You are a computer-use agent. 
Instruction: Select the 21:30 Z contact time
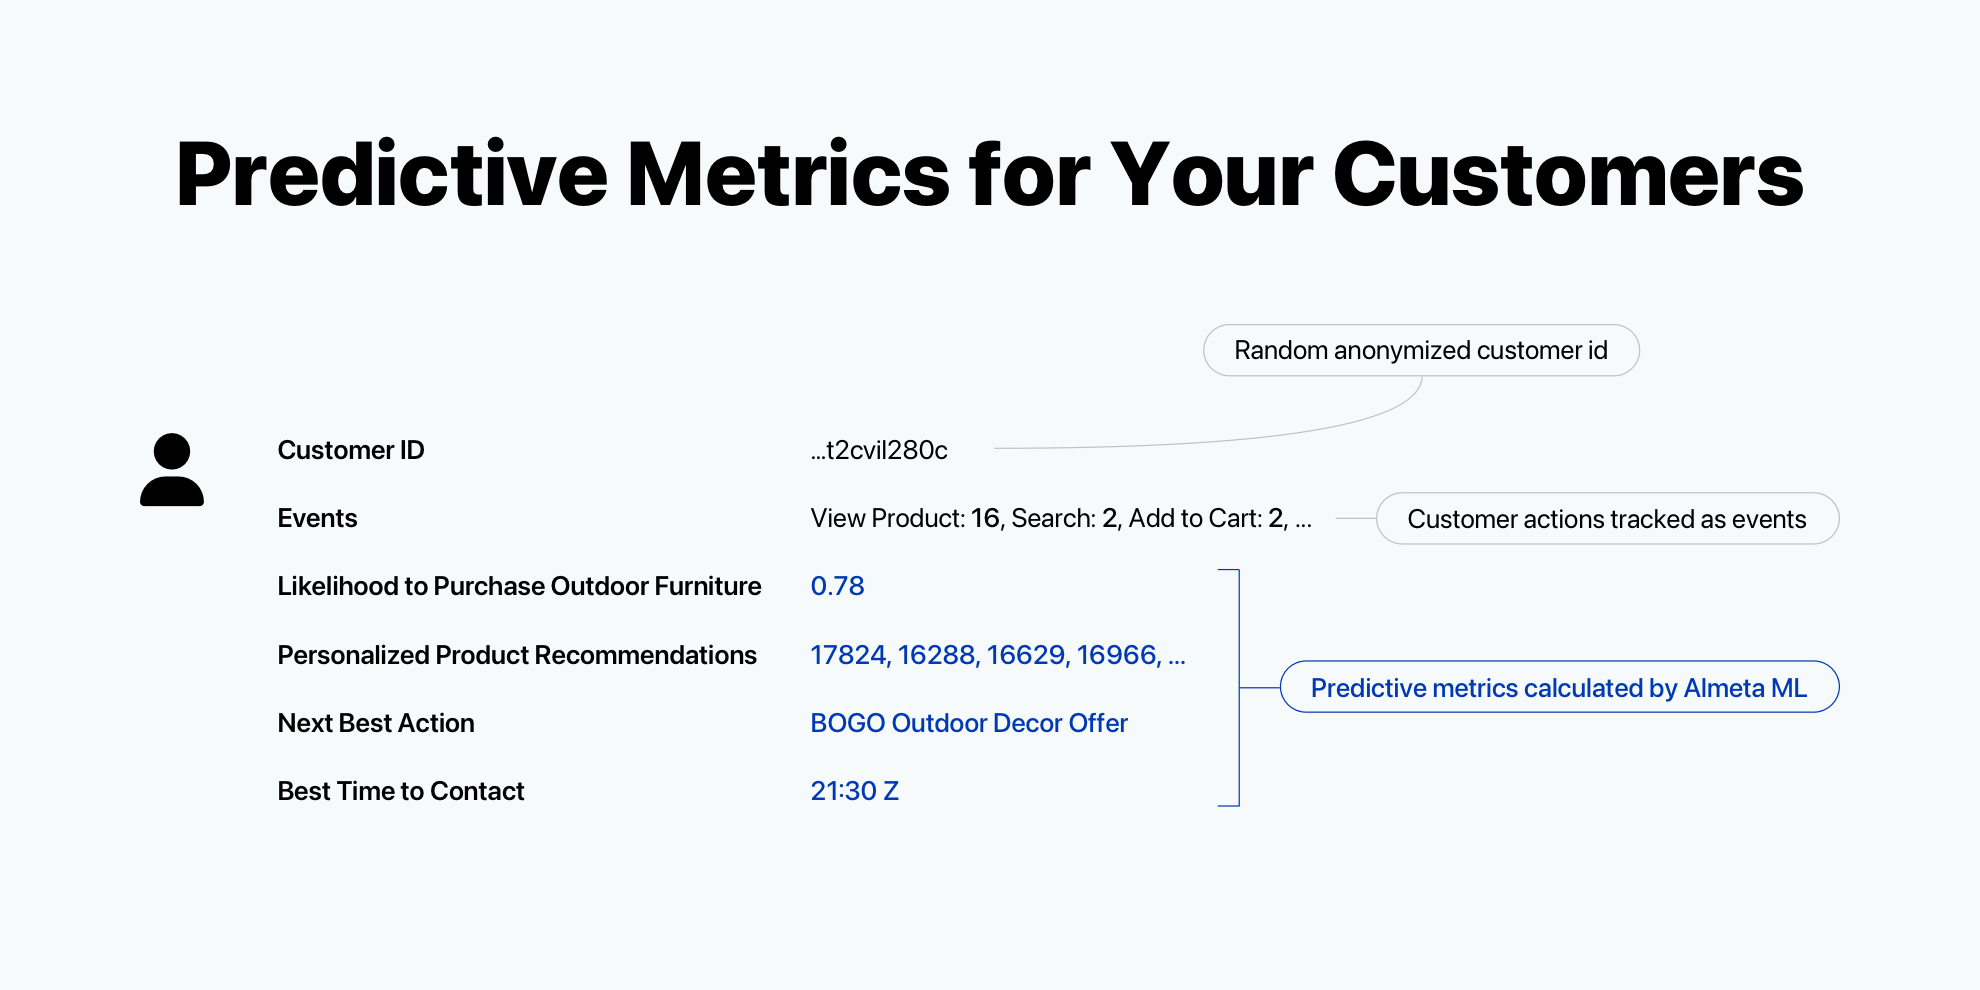854,792
